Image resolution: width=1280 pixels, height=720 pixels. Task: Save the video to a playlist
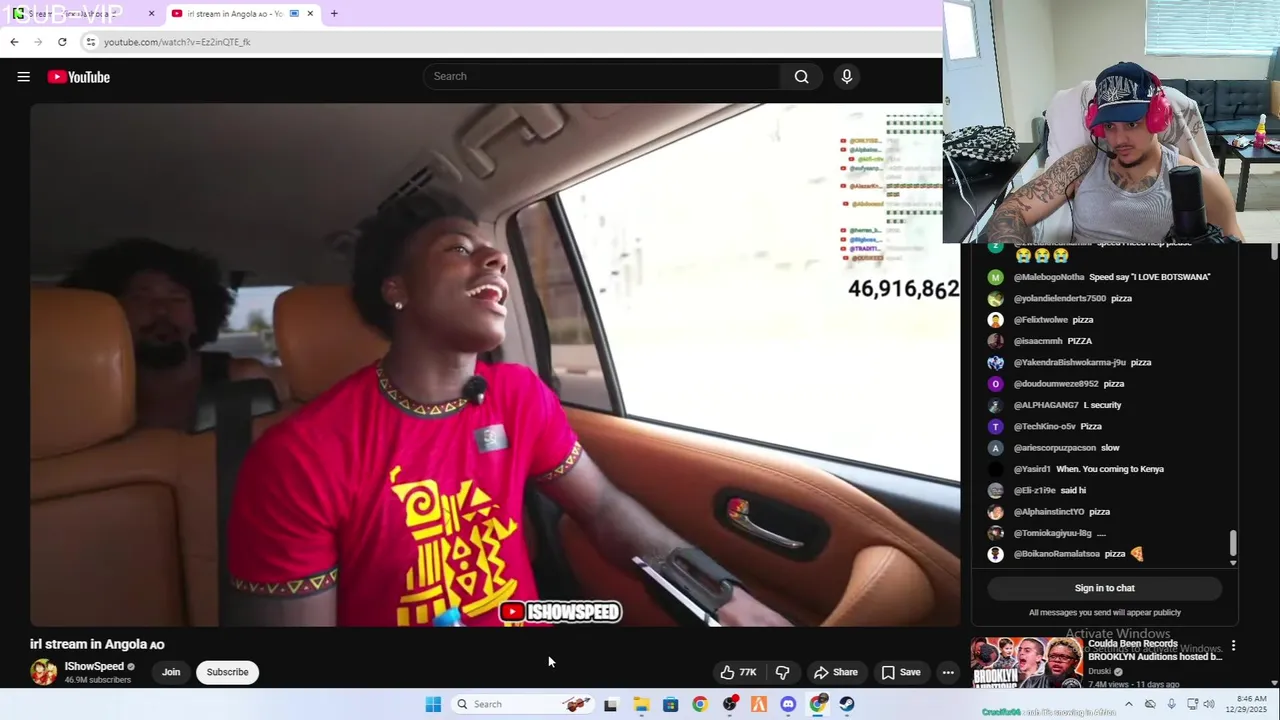point(901,672)
